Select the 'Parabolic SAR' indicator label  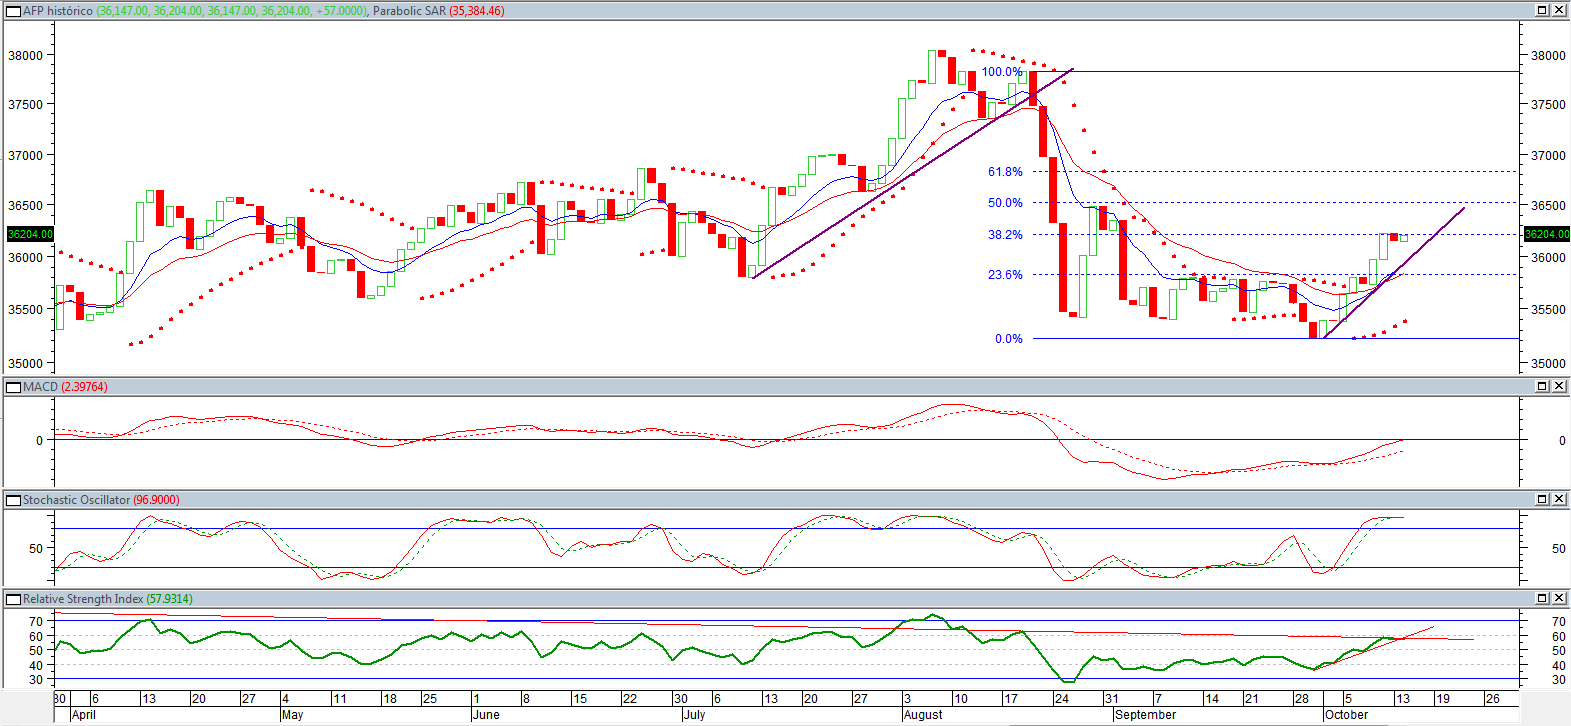pyautogui.click(x=409, y=11)
